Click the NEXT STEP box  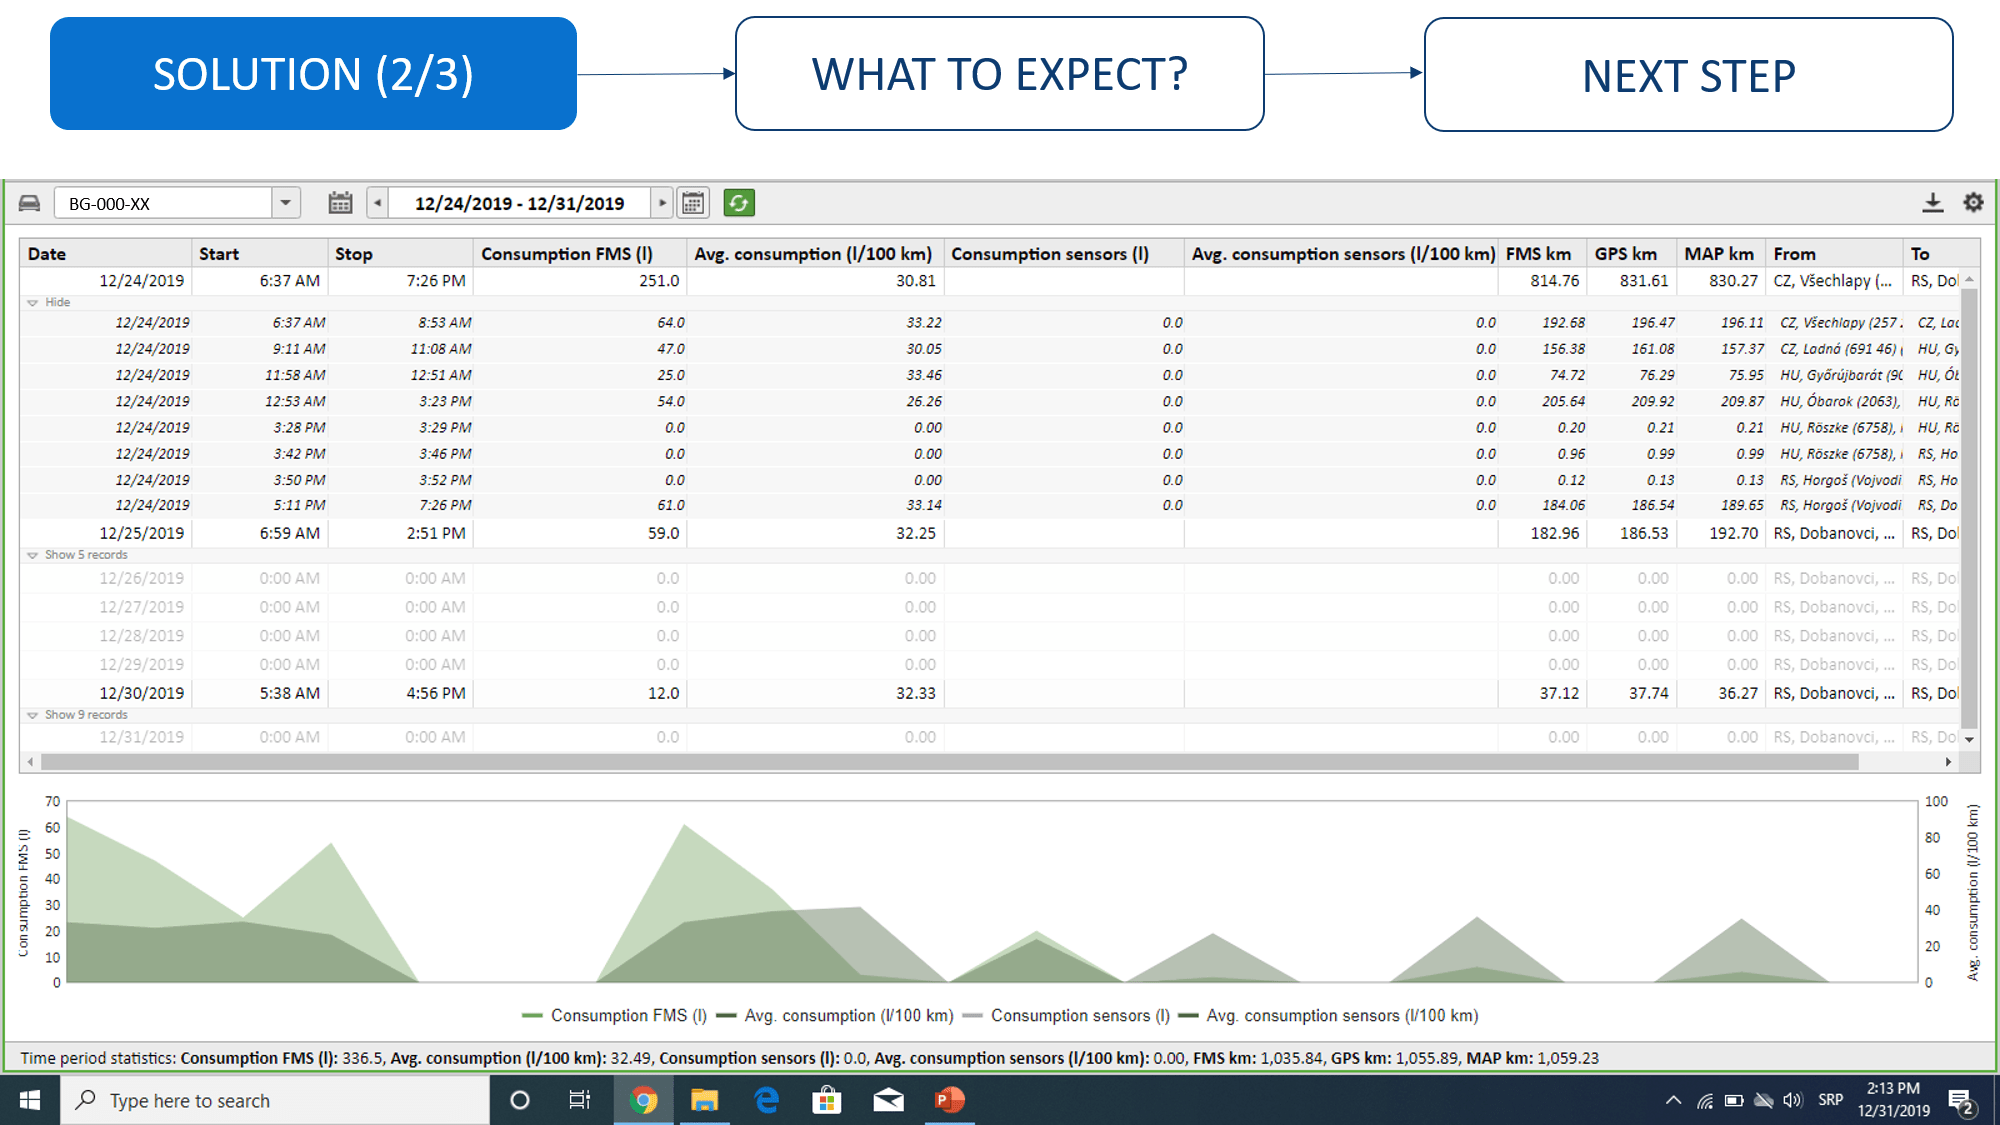1688,75
